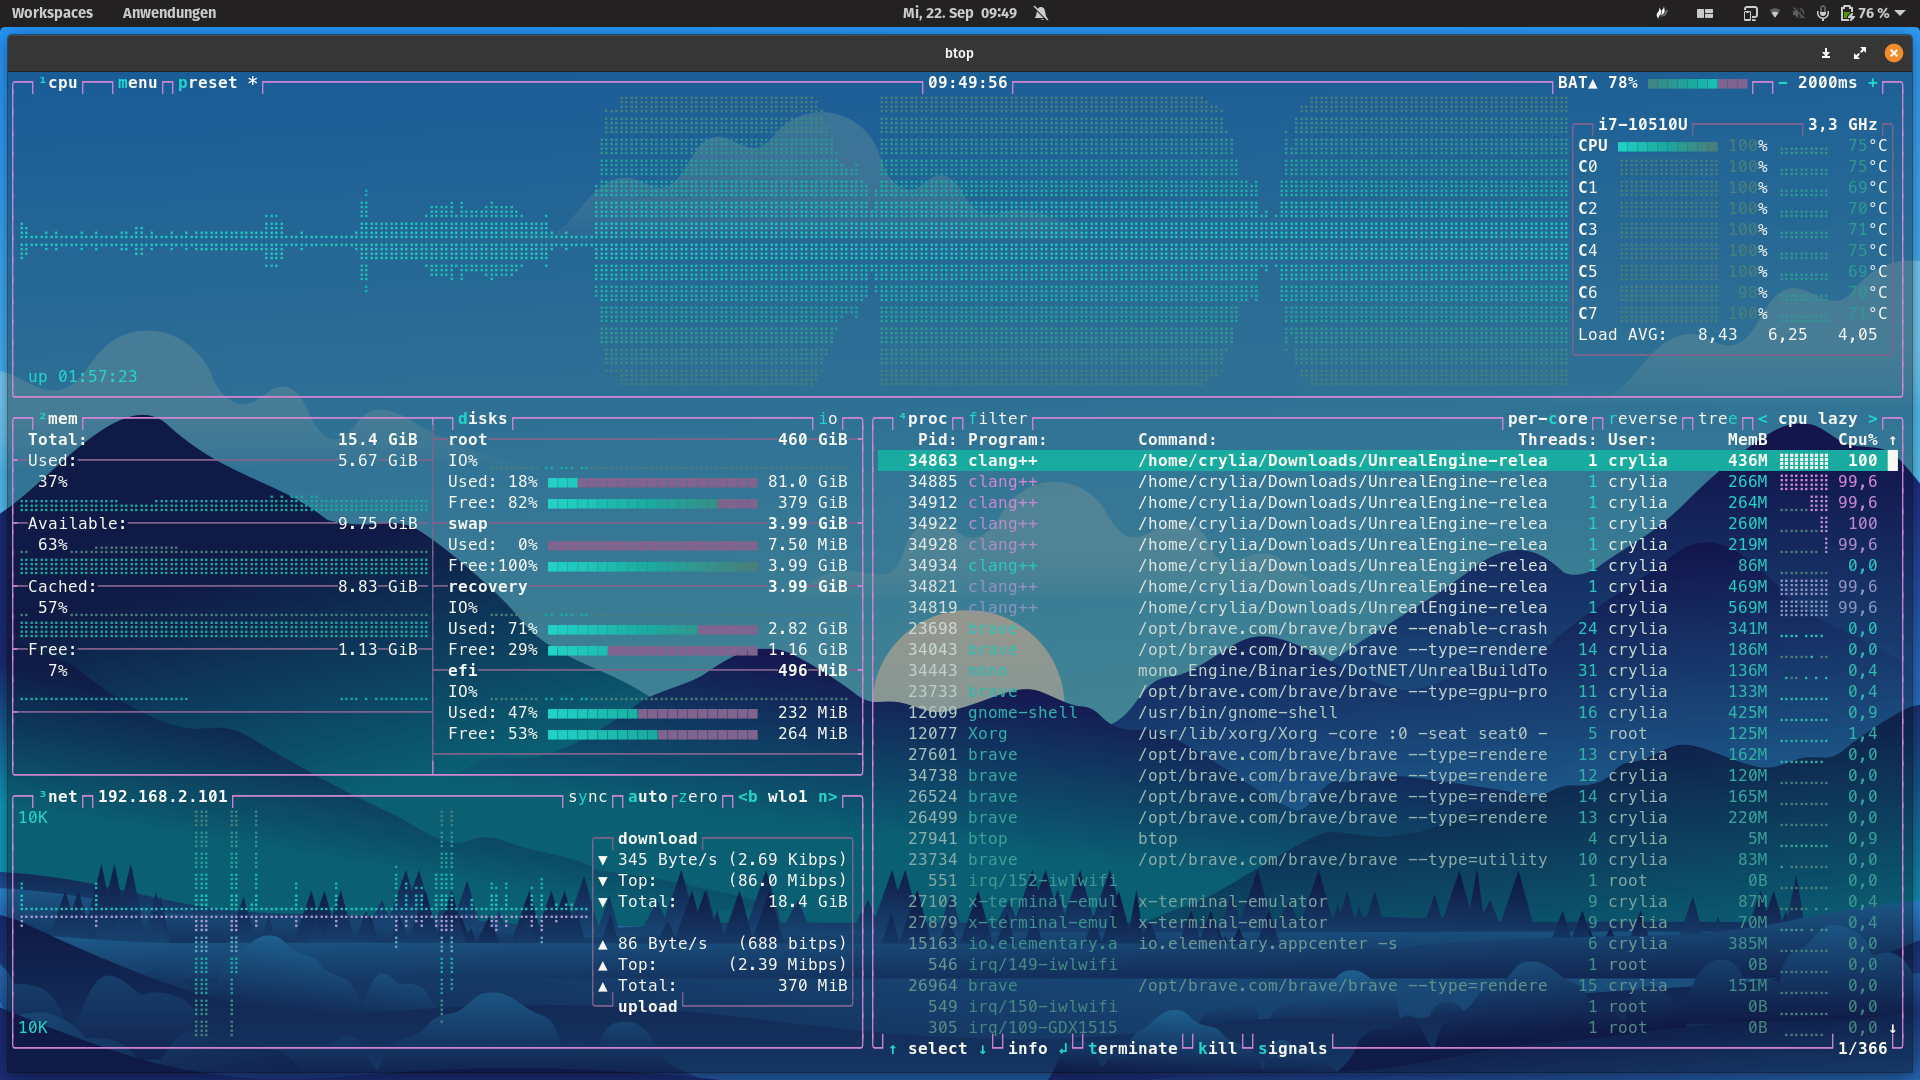Click the select up arrow
The width and height of the screenshot is (1920, 1080).
click(x=893, y=1049)
